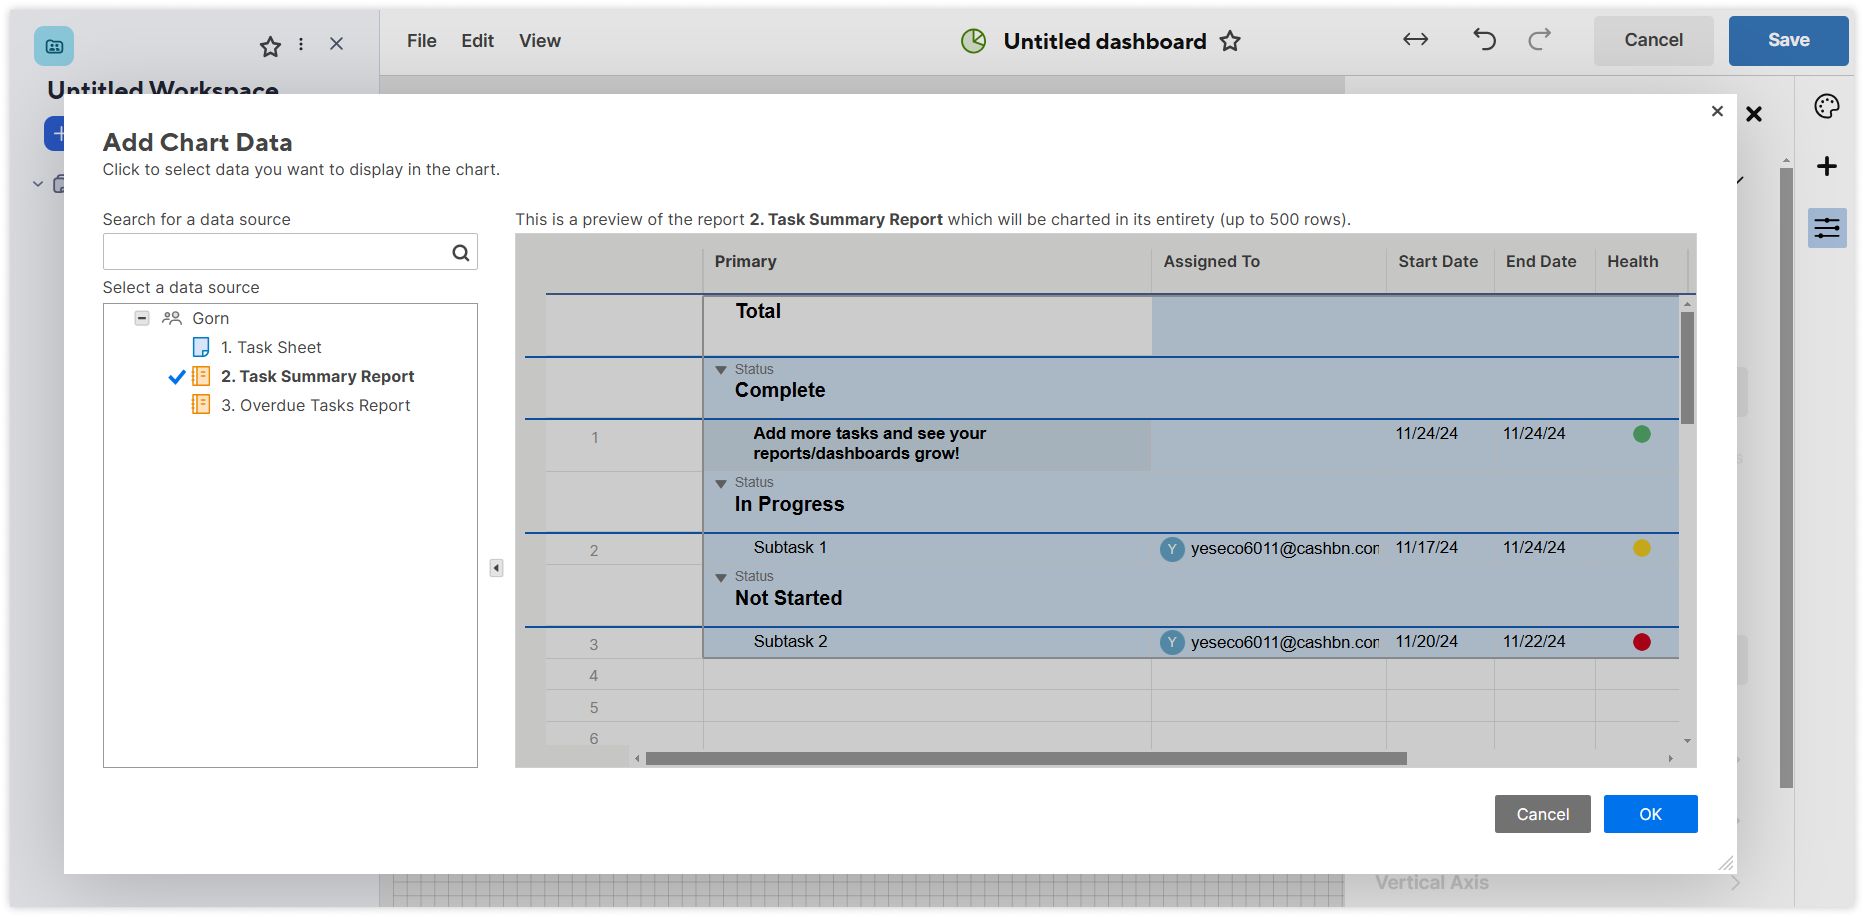The width and height of the screenshot is (1864, 917).
Task: Confirm chart data with OK
Action: click(x=1650, y=814)
